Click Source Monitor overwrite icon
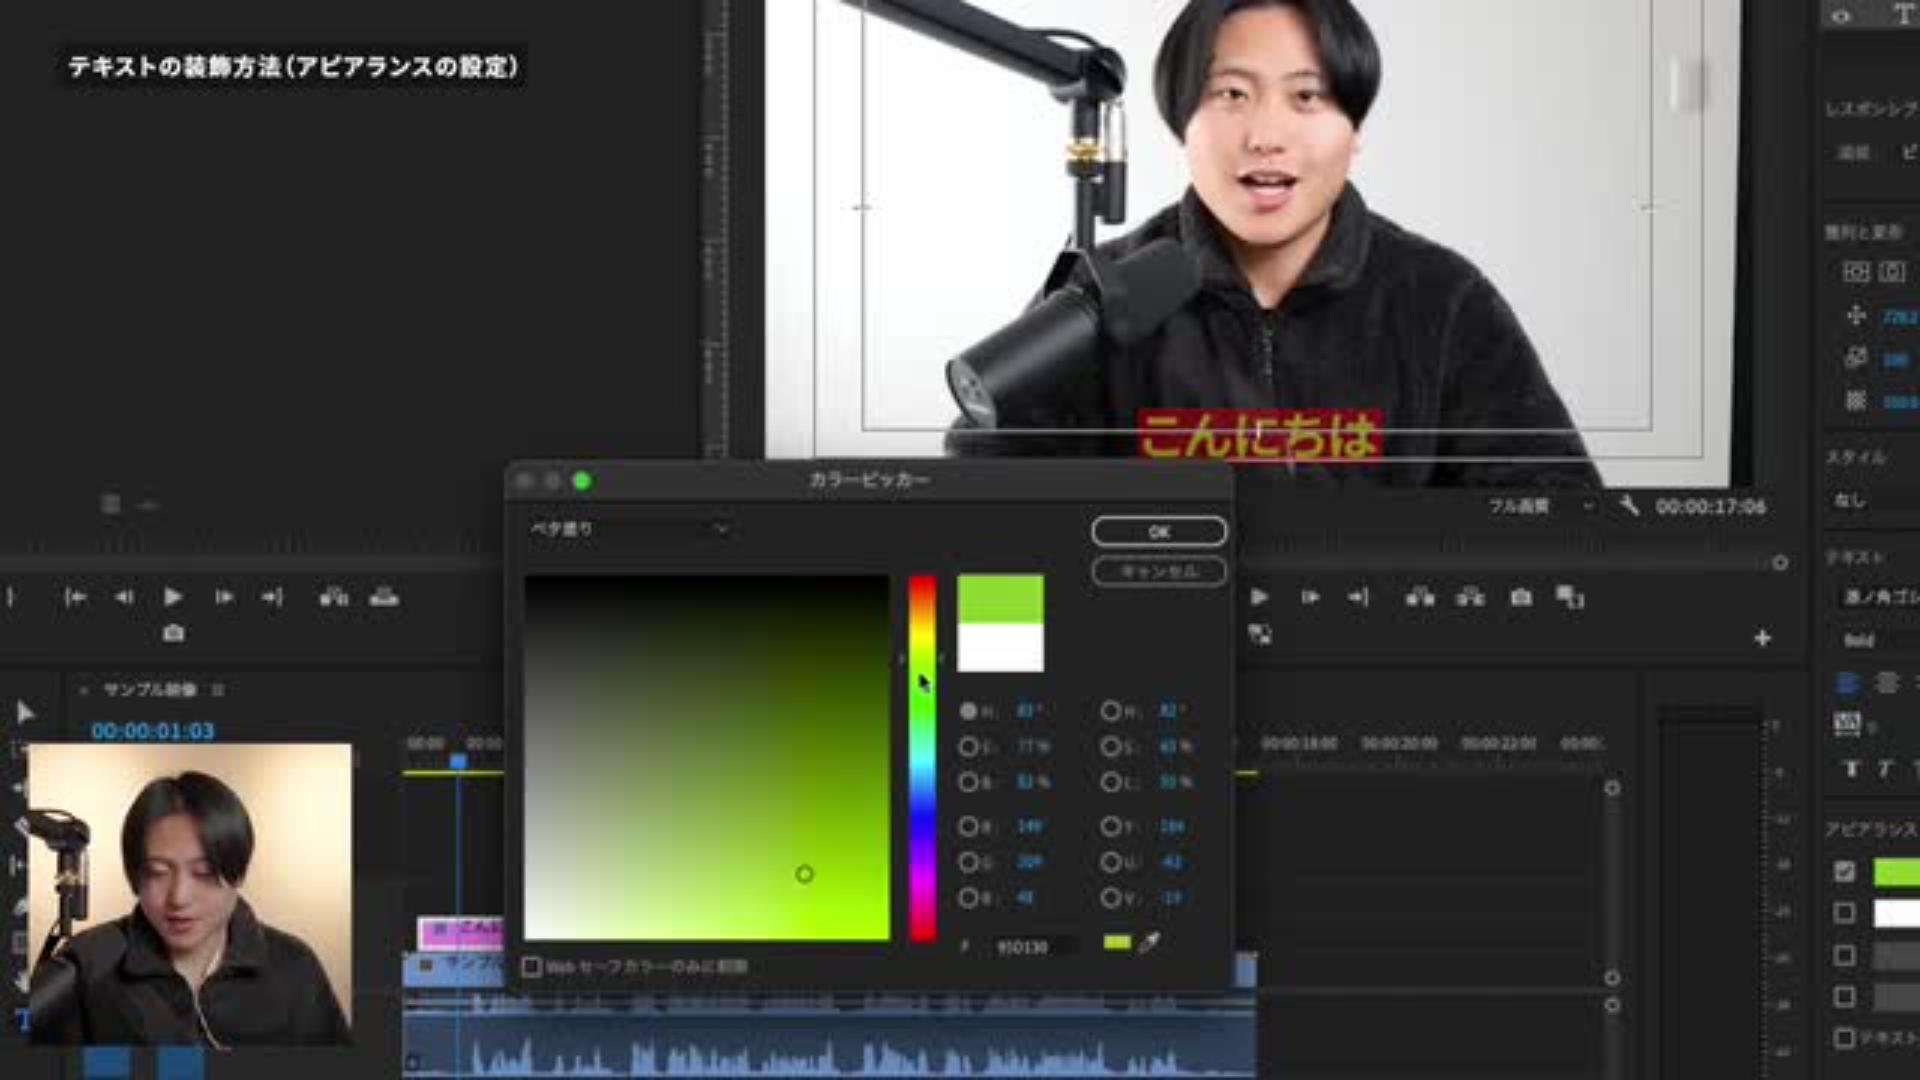This screenshot has width=1920, height=1080. coord(384,597)
